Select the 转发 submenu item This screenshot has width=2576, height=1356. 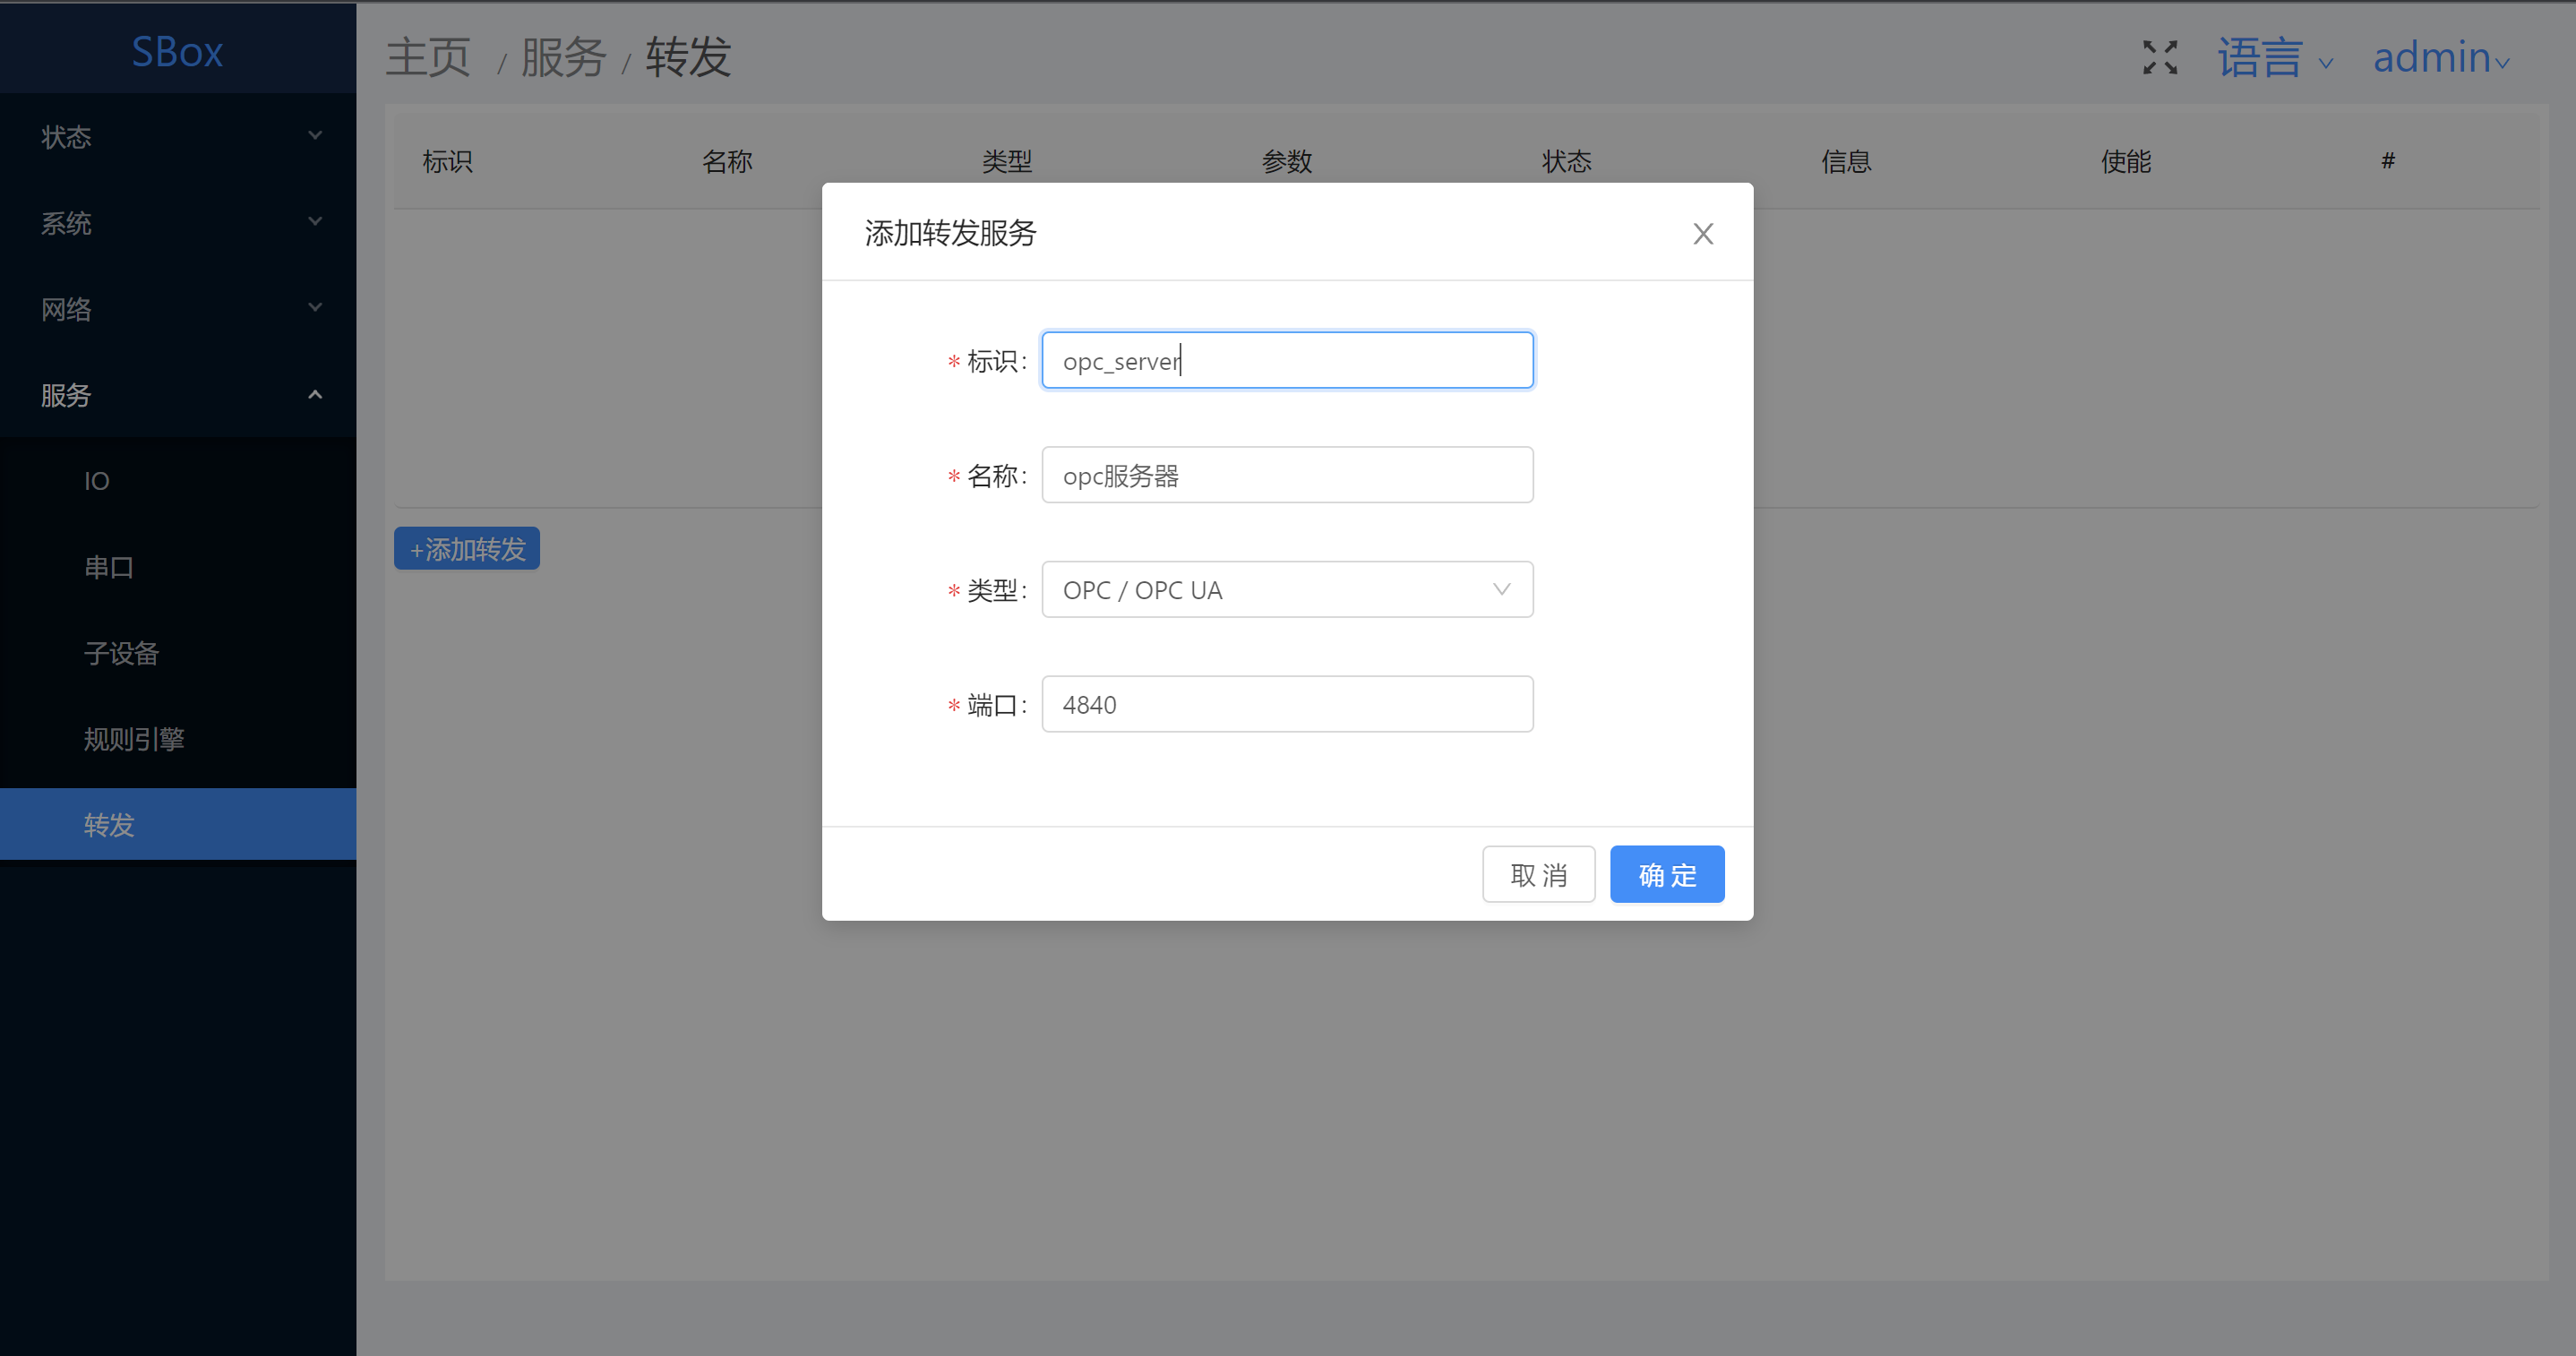pyautogui.click(x=109, y=825)
